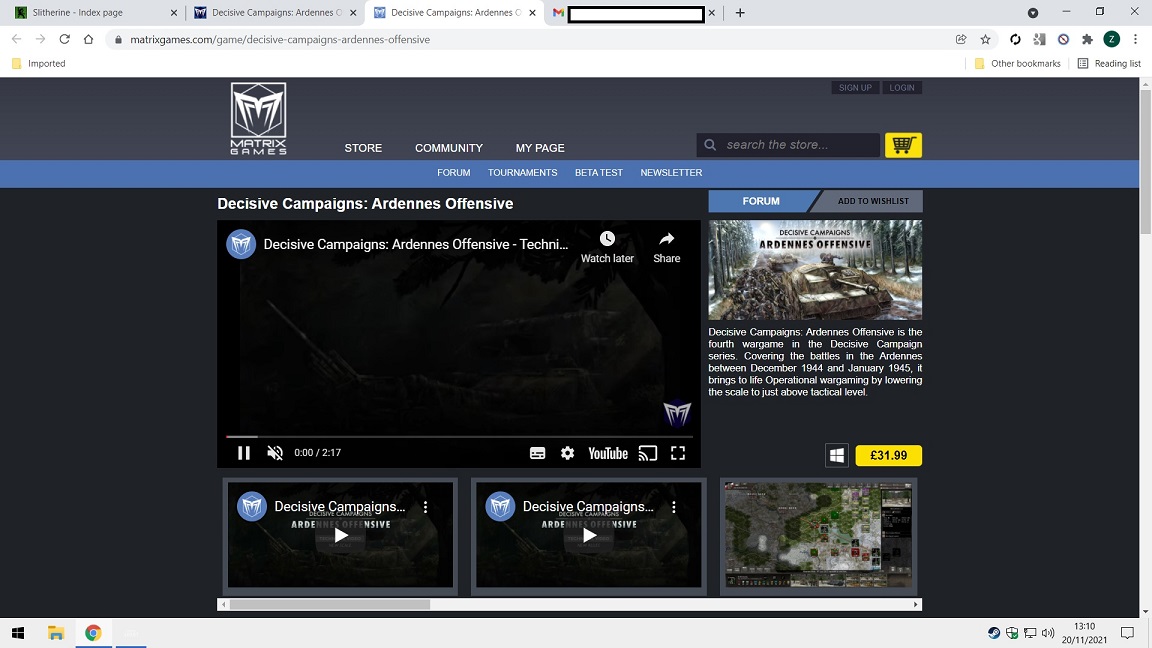The image size is (1152, 648).
Task: Open Other bookmarks folder
Action: 1018,63
